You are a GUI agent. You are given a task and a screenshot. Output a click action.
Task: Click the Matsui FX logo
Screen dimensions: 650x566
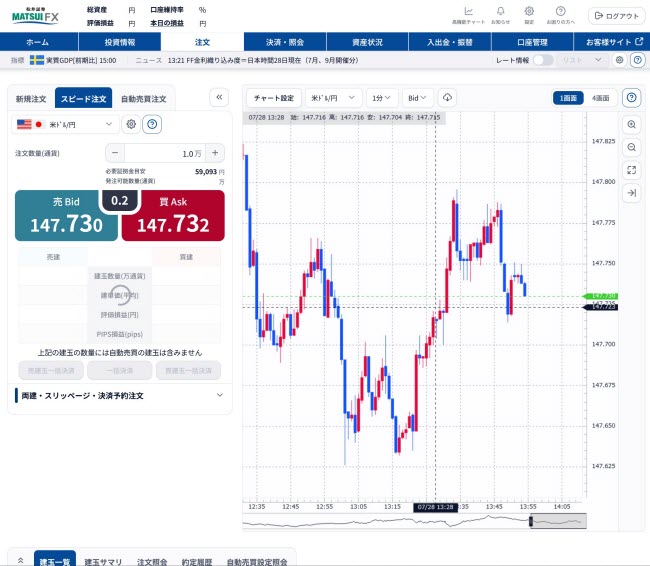pyautogui.click(x=35, y=16)
